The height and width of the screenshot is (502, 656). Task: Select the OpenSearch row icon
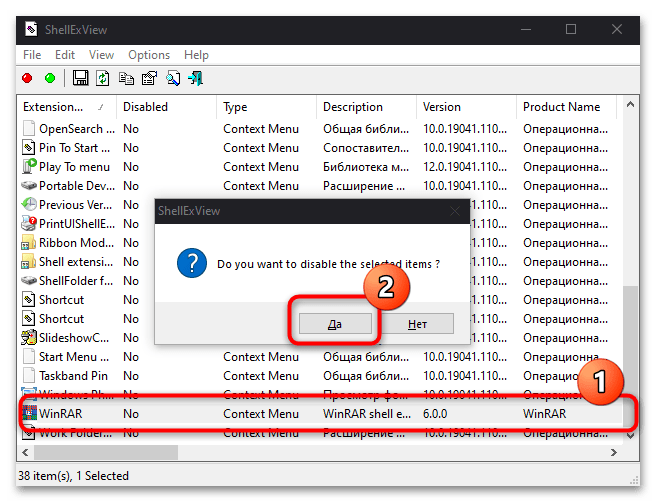pyautogui.click(x=28, y=128)
